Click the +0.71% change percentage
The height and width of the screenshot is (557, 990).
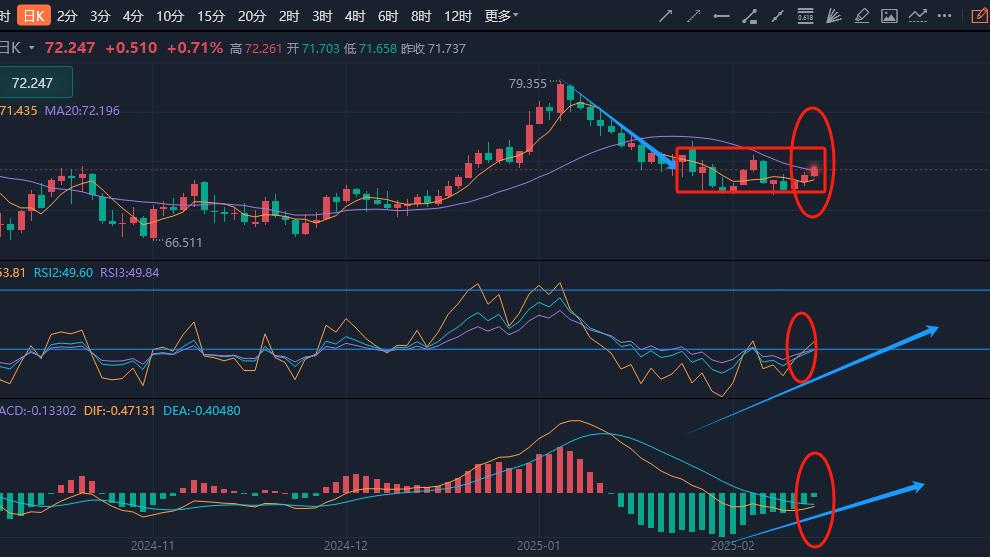pyautogui.click(x=194, y=48)
